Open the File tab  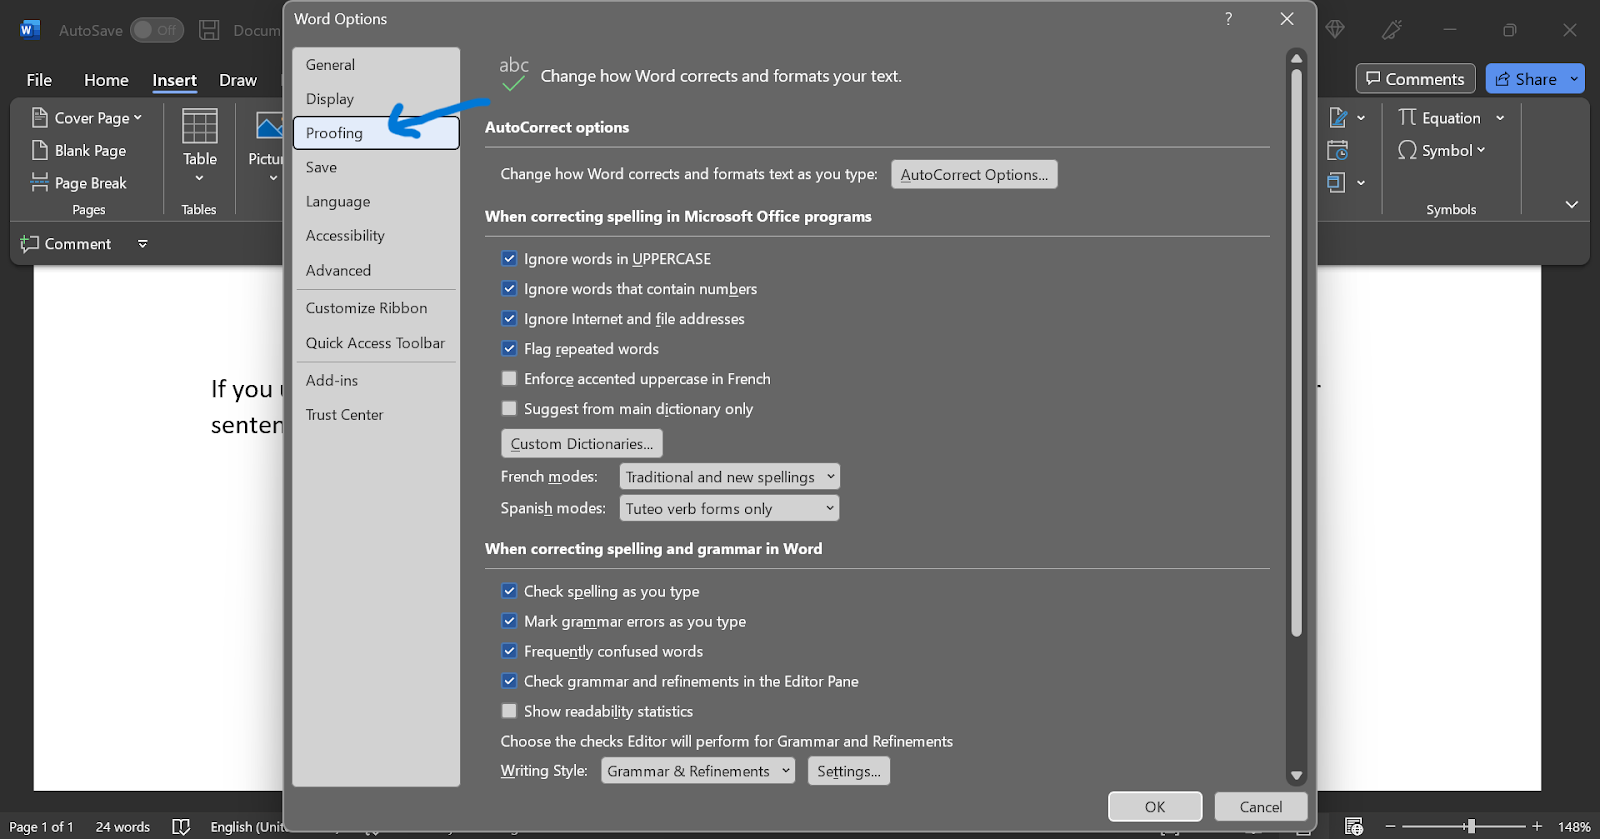coord(39,80)
